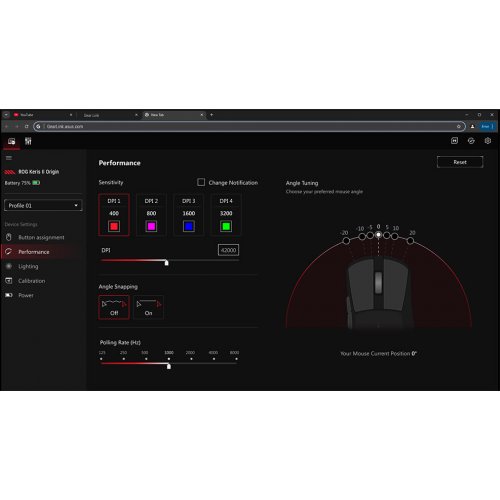Open the settings gear icon in Gear Link
500x500 pixels.
488,141
